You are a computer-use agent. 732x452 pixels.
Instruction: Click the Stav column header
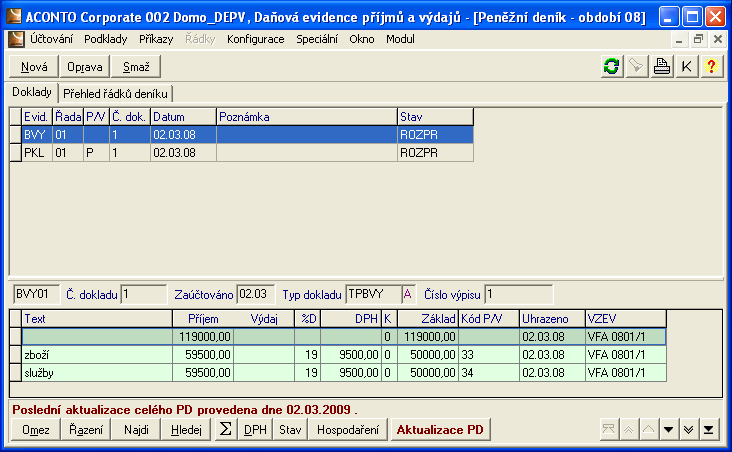[435, 117]
